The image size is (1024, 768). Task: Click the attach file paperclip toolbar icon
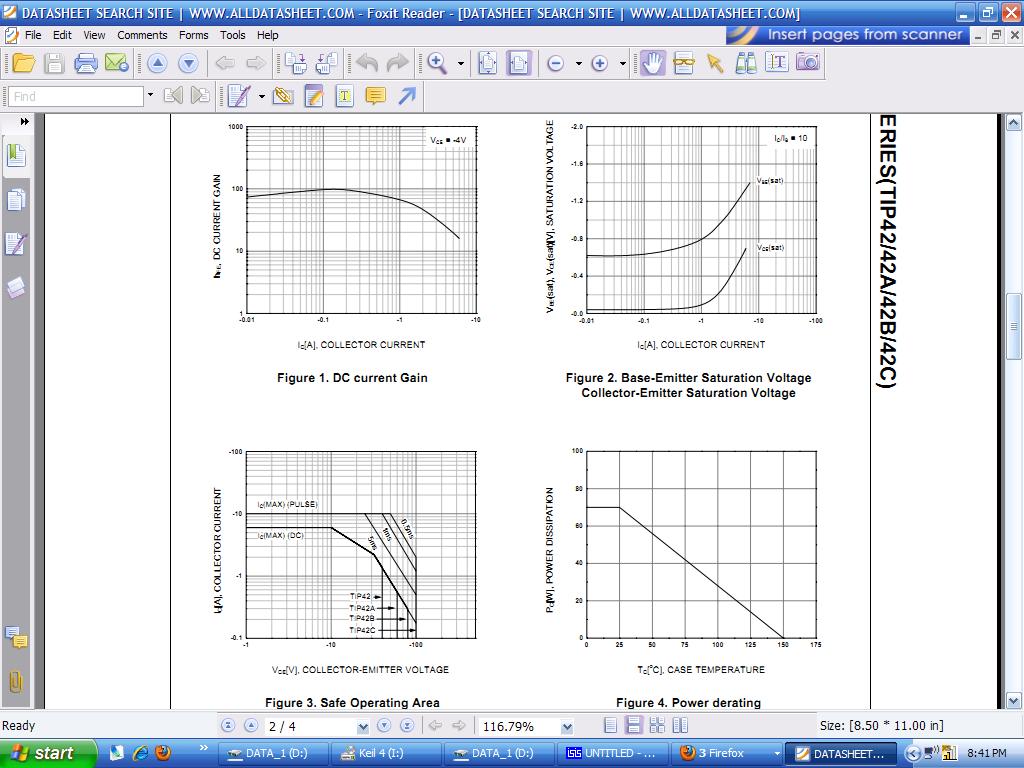[283, 96]
